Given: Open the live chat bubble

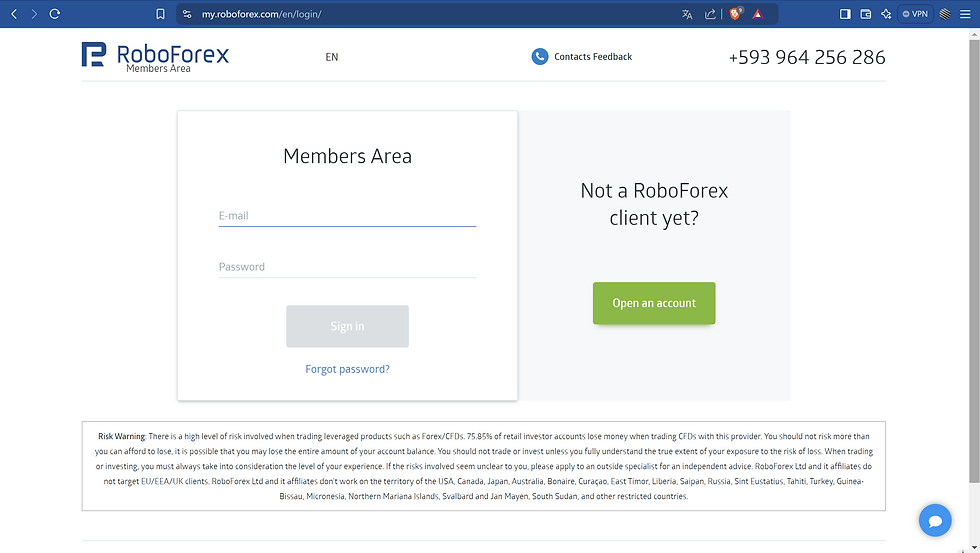Looking at the screenshot, I should [935, 521].
